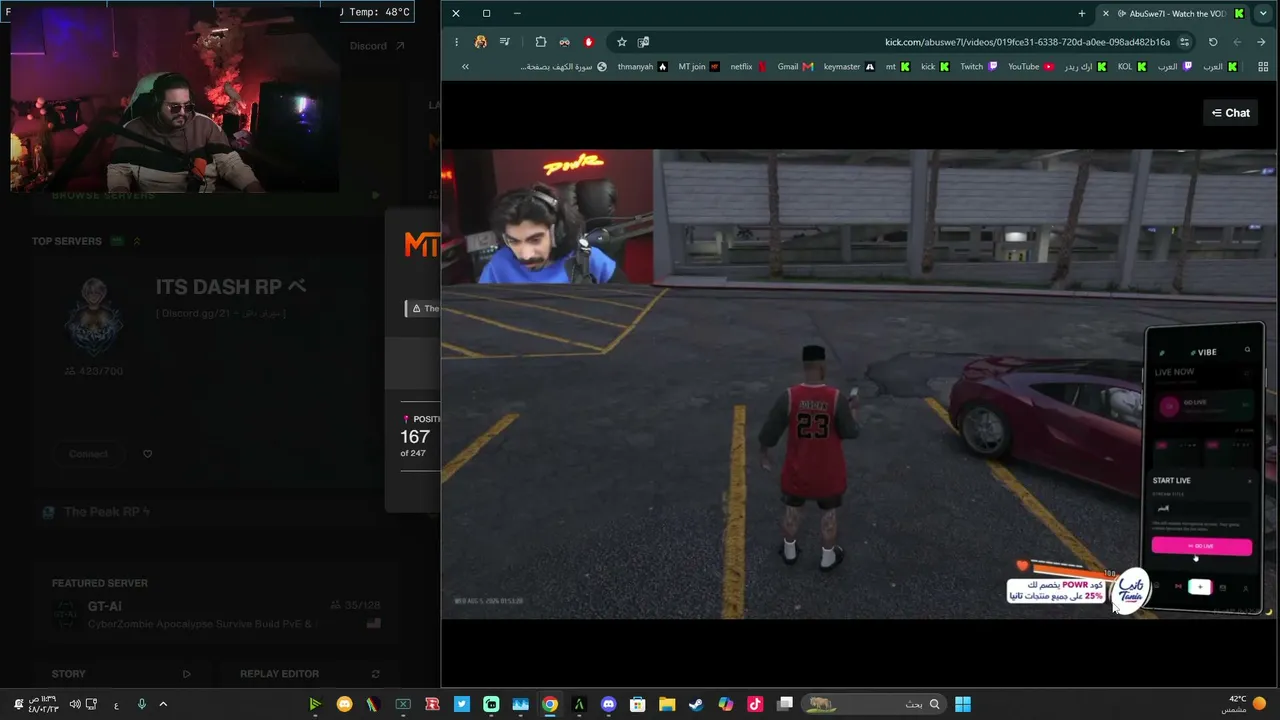This screenshot has height=720, width=1280.
Task: Open the Twitch bookmark
Action: pos(979,67)
